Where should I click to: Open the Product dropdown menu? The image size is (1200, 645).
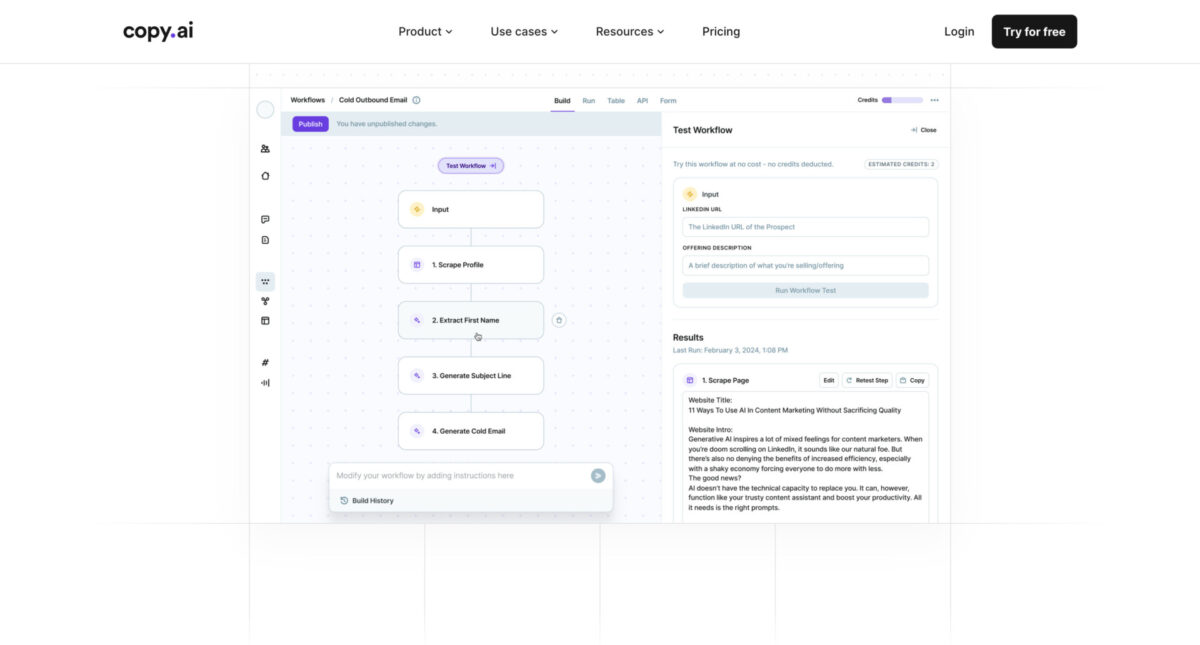click(x=424, y=31)
